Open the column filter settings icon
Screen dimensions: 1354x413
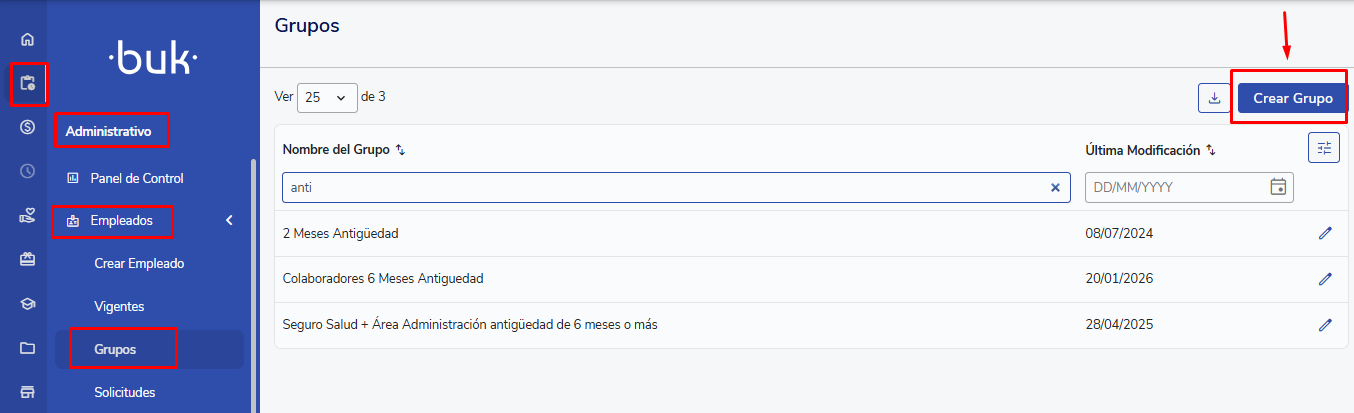point(1324,148)
